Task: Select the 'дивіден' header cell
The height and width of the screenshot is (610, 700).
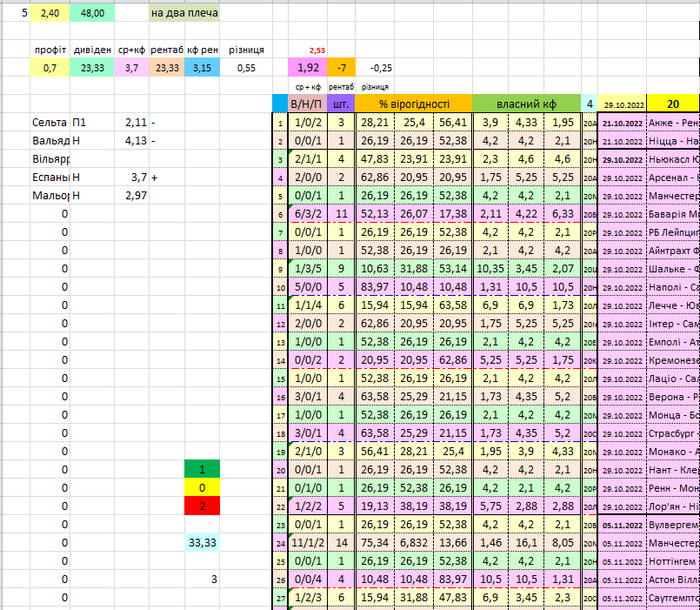Action: [92, 50]
